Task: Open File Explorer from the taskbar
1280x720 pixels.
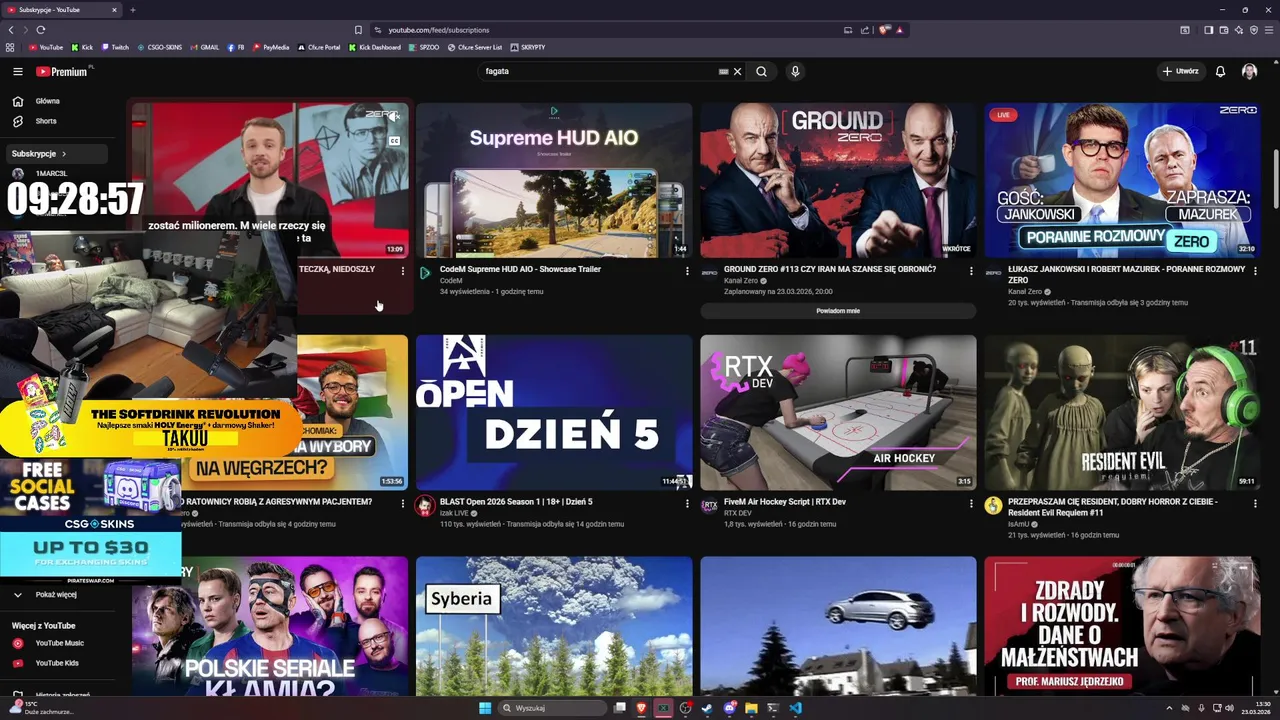Action: pos(751,708)
